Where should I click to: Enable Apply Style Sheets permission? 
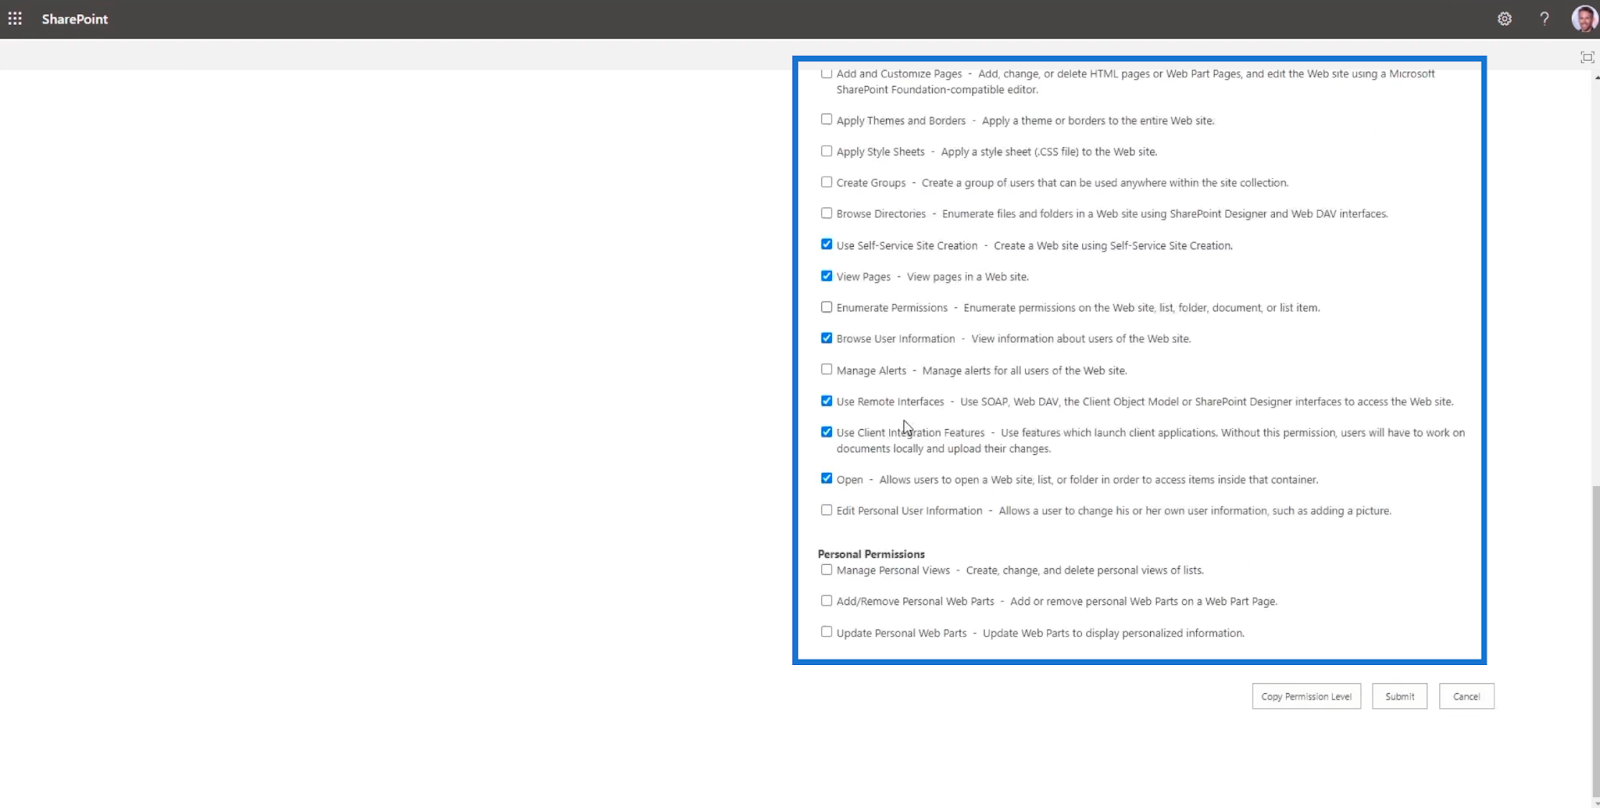point(826,151)
